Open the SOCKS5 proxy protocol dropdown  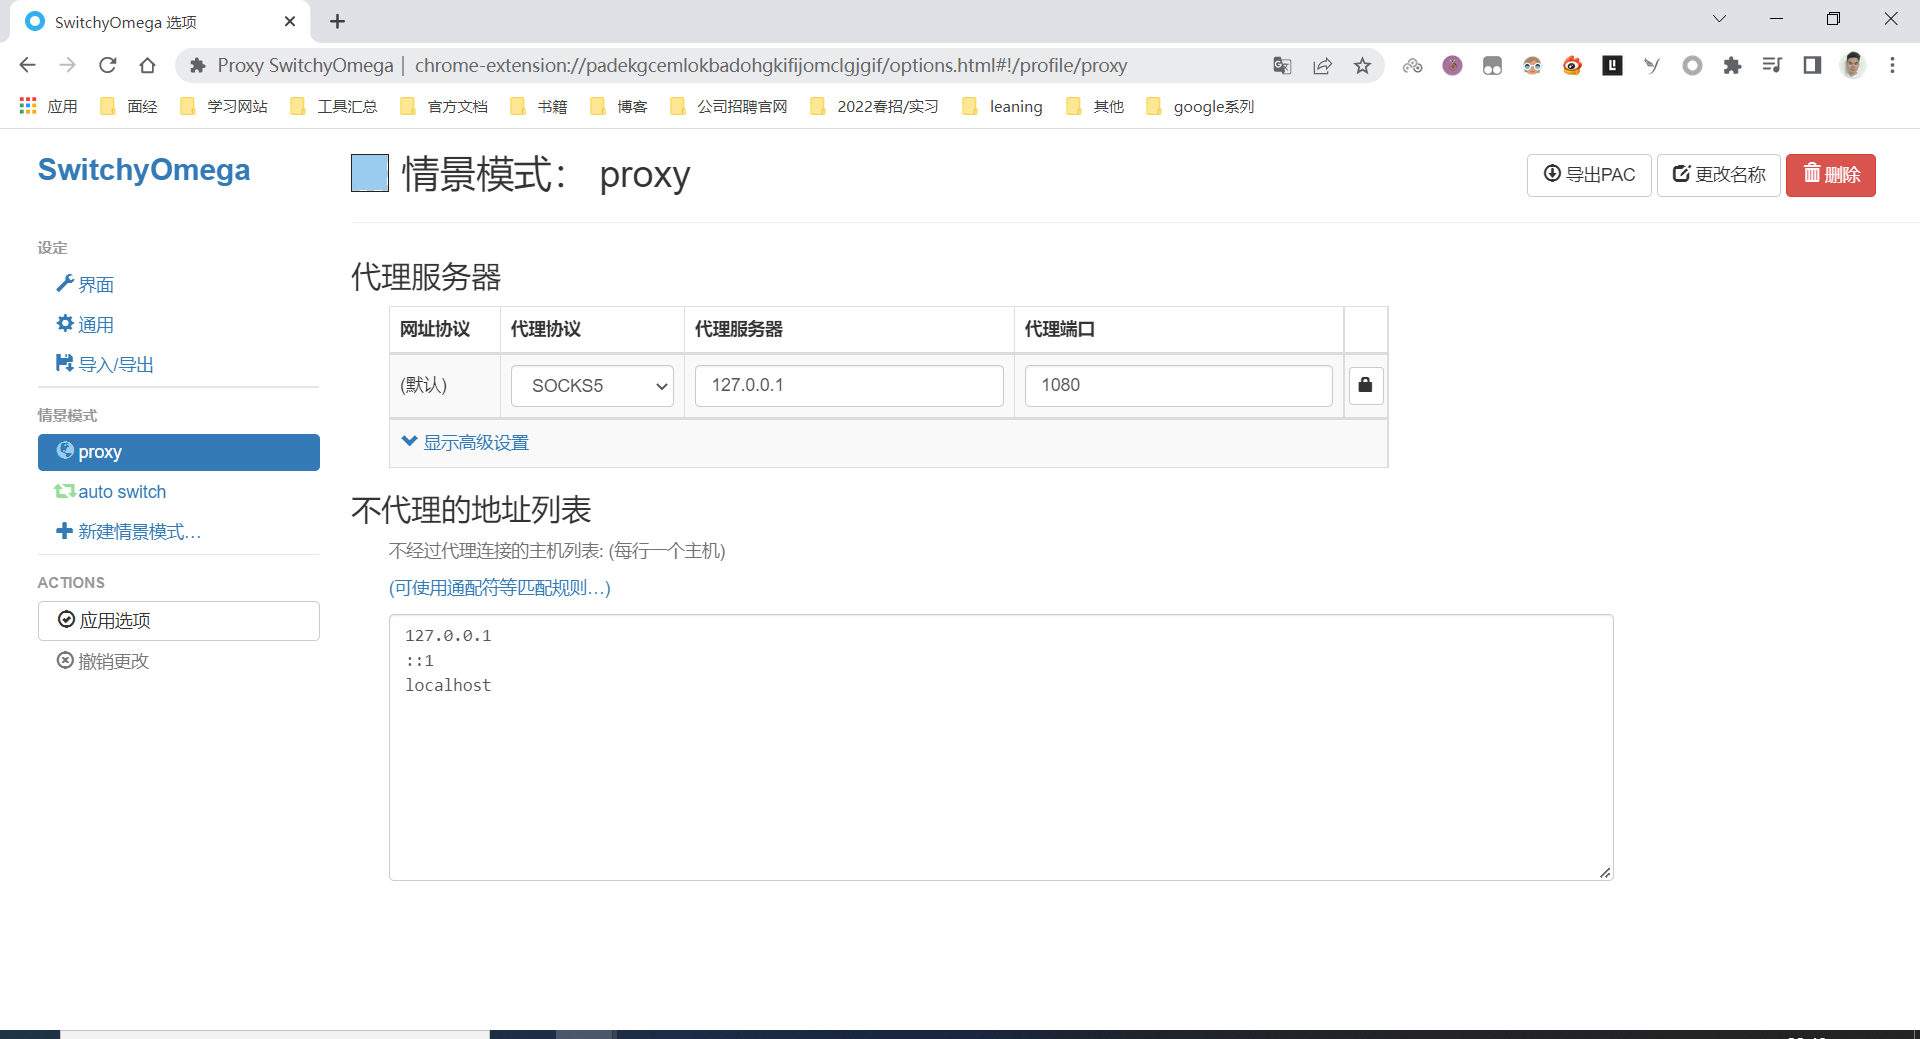[x=592, y=386]
